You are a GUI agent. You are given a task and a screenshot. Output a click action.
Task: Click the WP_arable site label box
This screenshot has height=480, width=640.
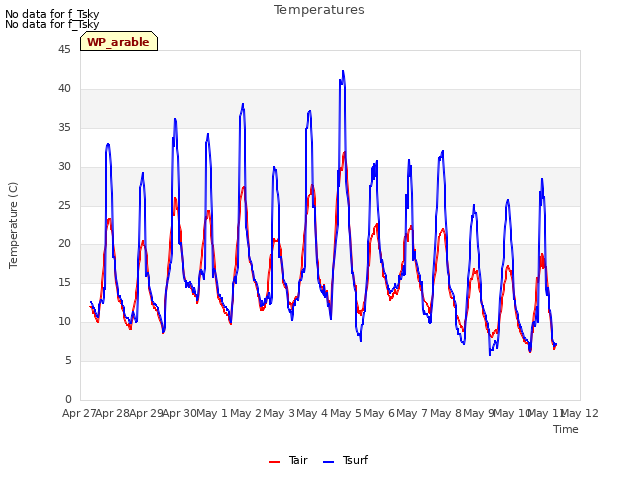tap(119, 41)
